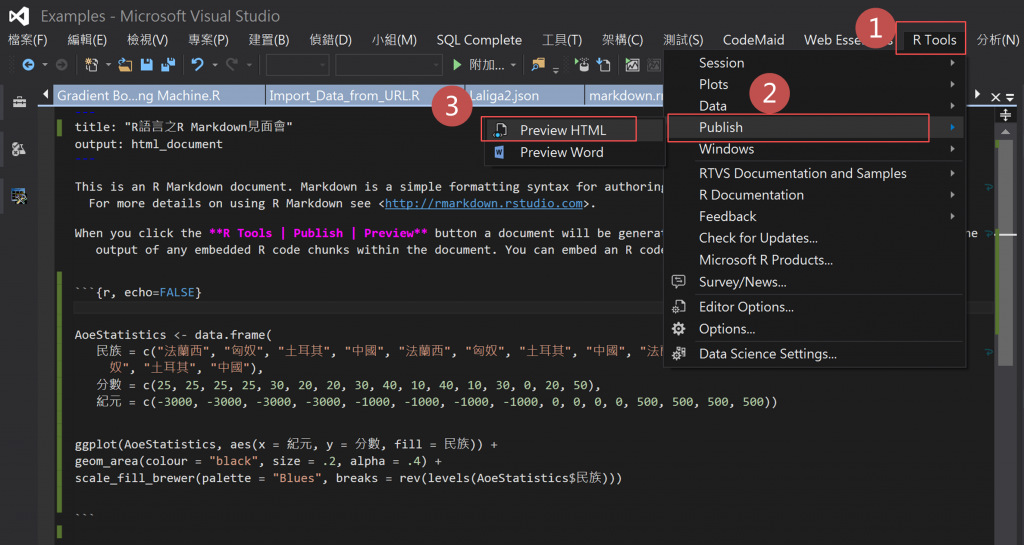Click the Visual Studio logo icon
The width and height of the screenshot is (1024, 545).
19,16
